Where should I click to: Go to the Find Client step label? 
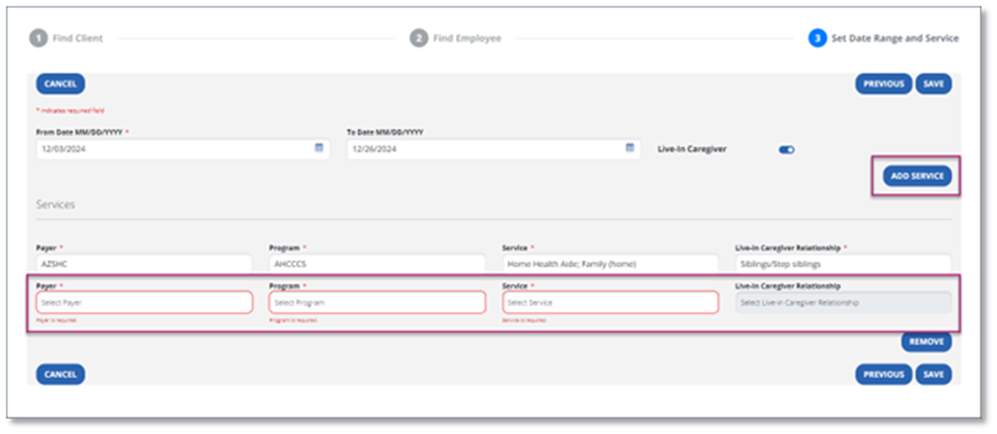click(x=77, y=38)
